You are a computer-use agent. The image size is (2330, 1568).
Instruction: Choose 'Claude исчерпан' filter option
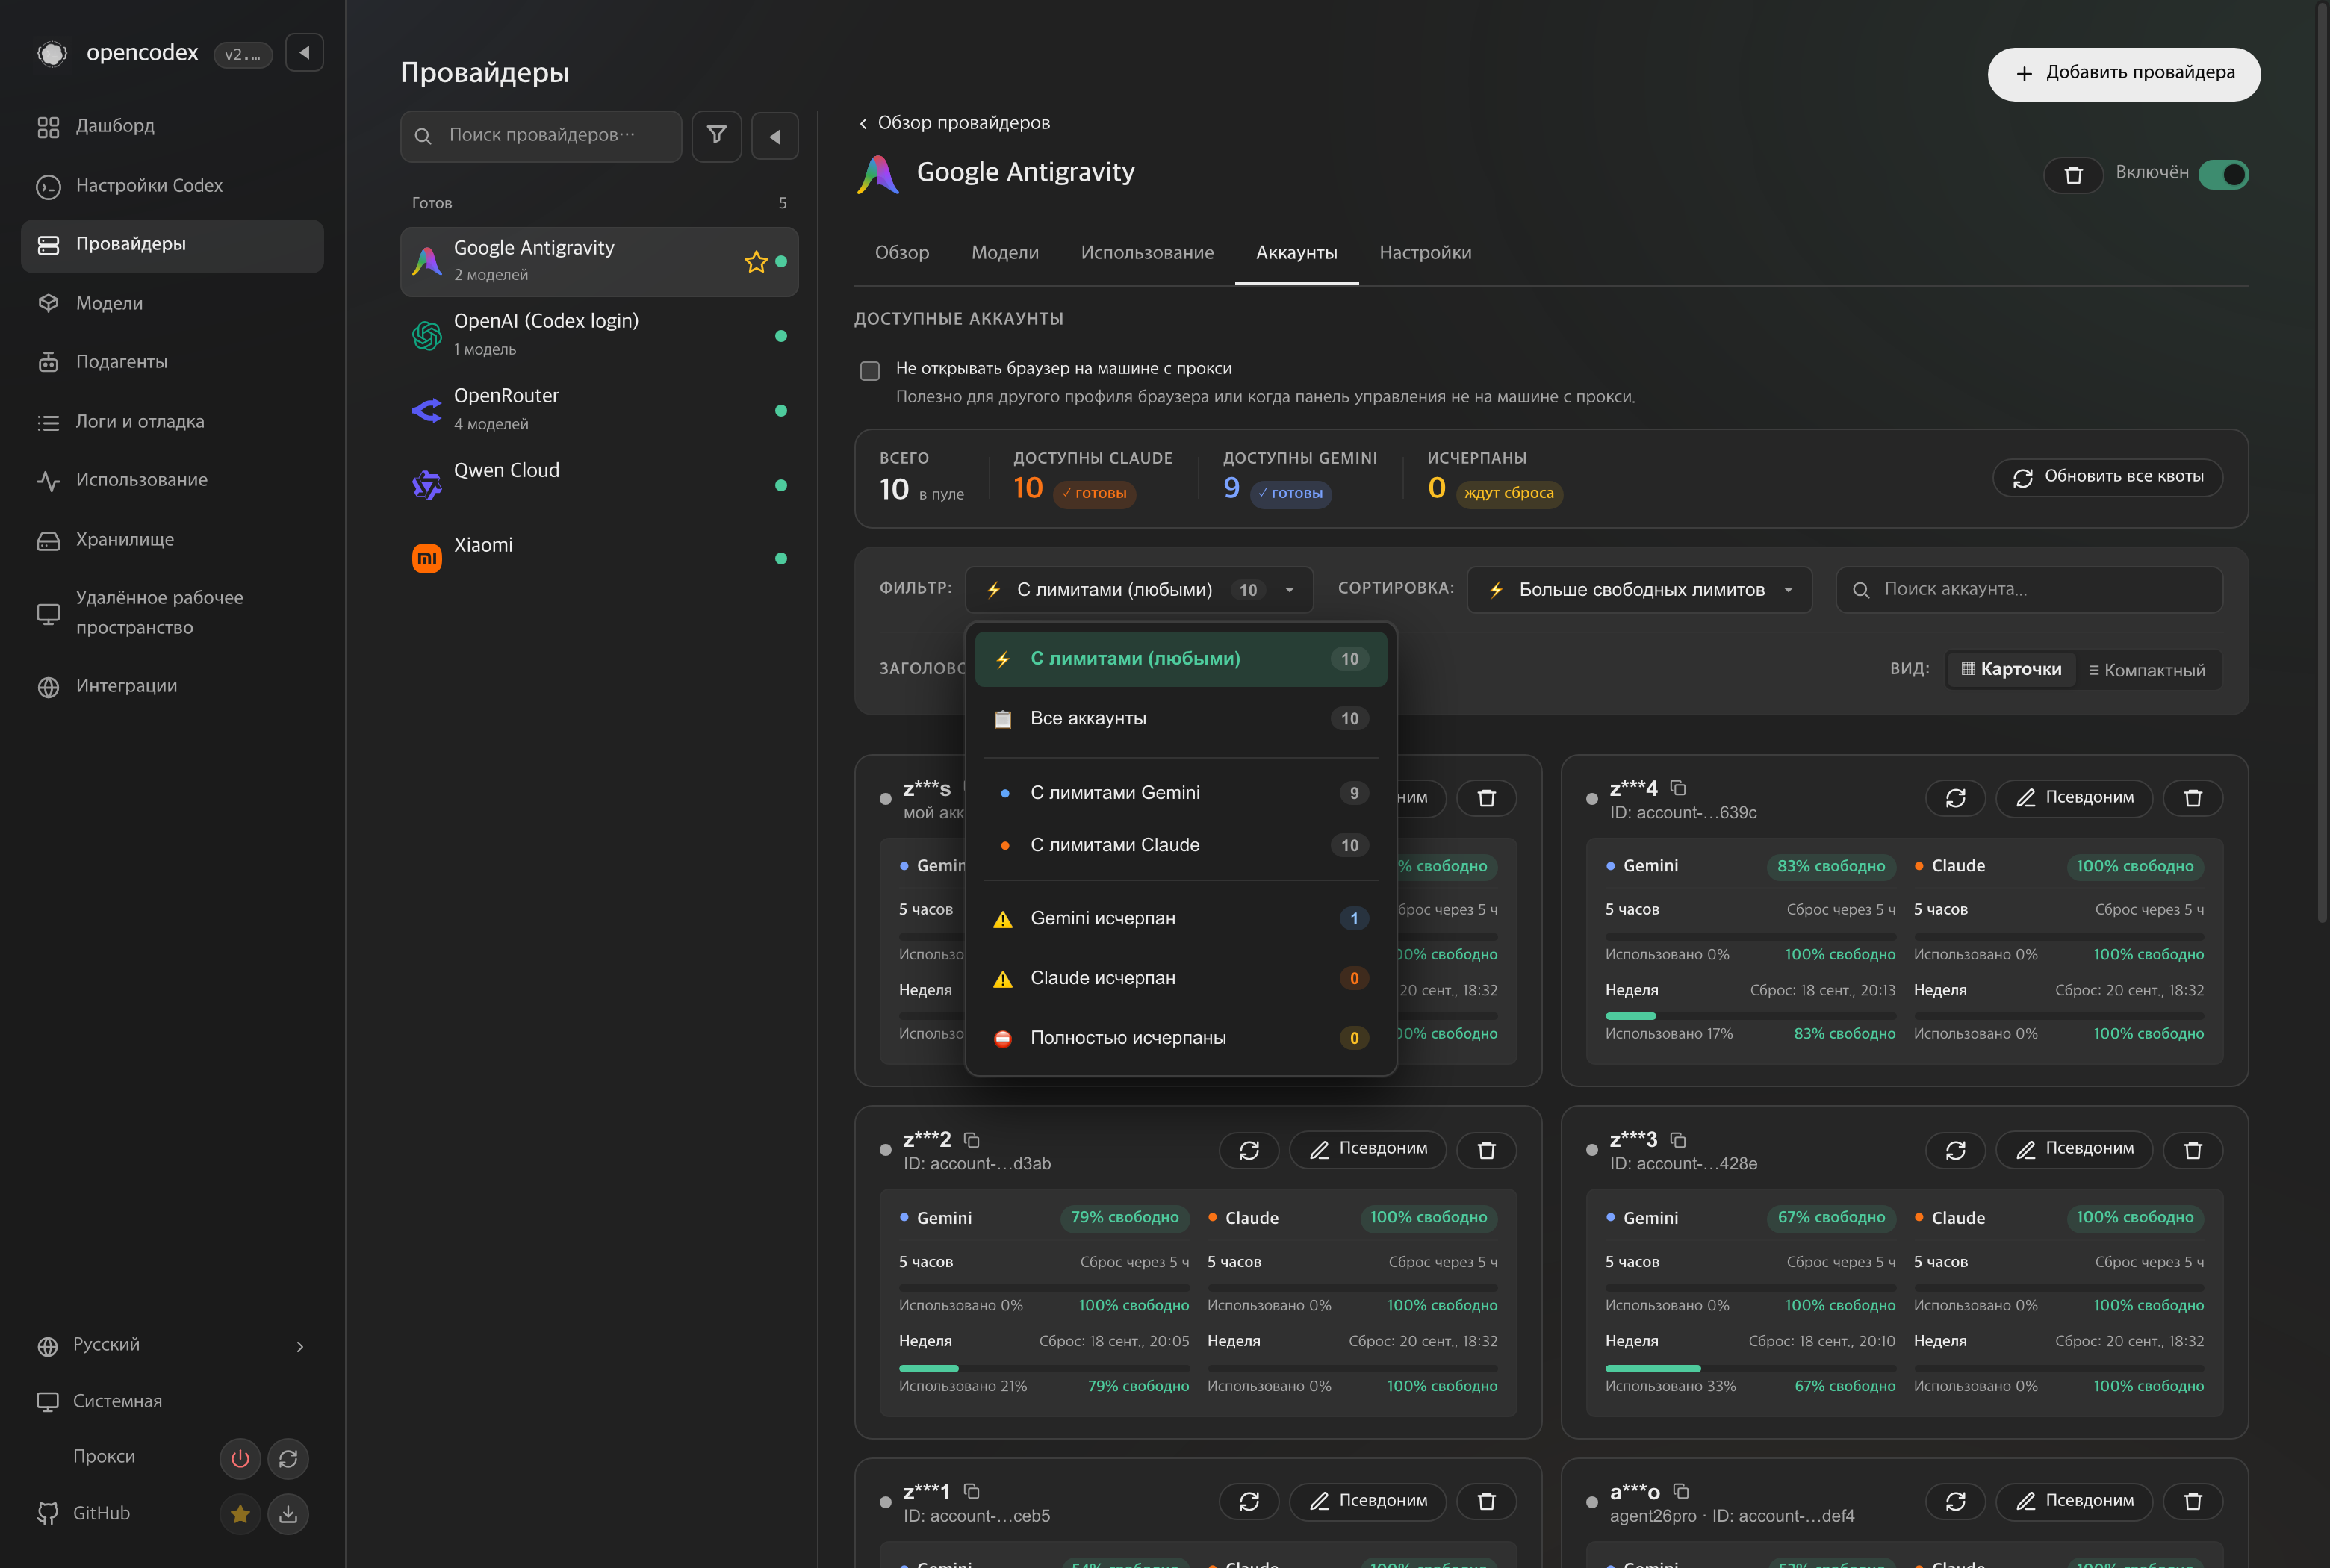(1181, 978)
